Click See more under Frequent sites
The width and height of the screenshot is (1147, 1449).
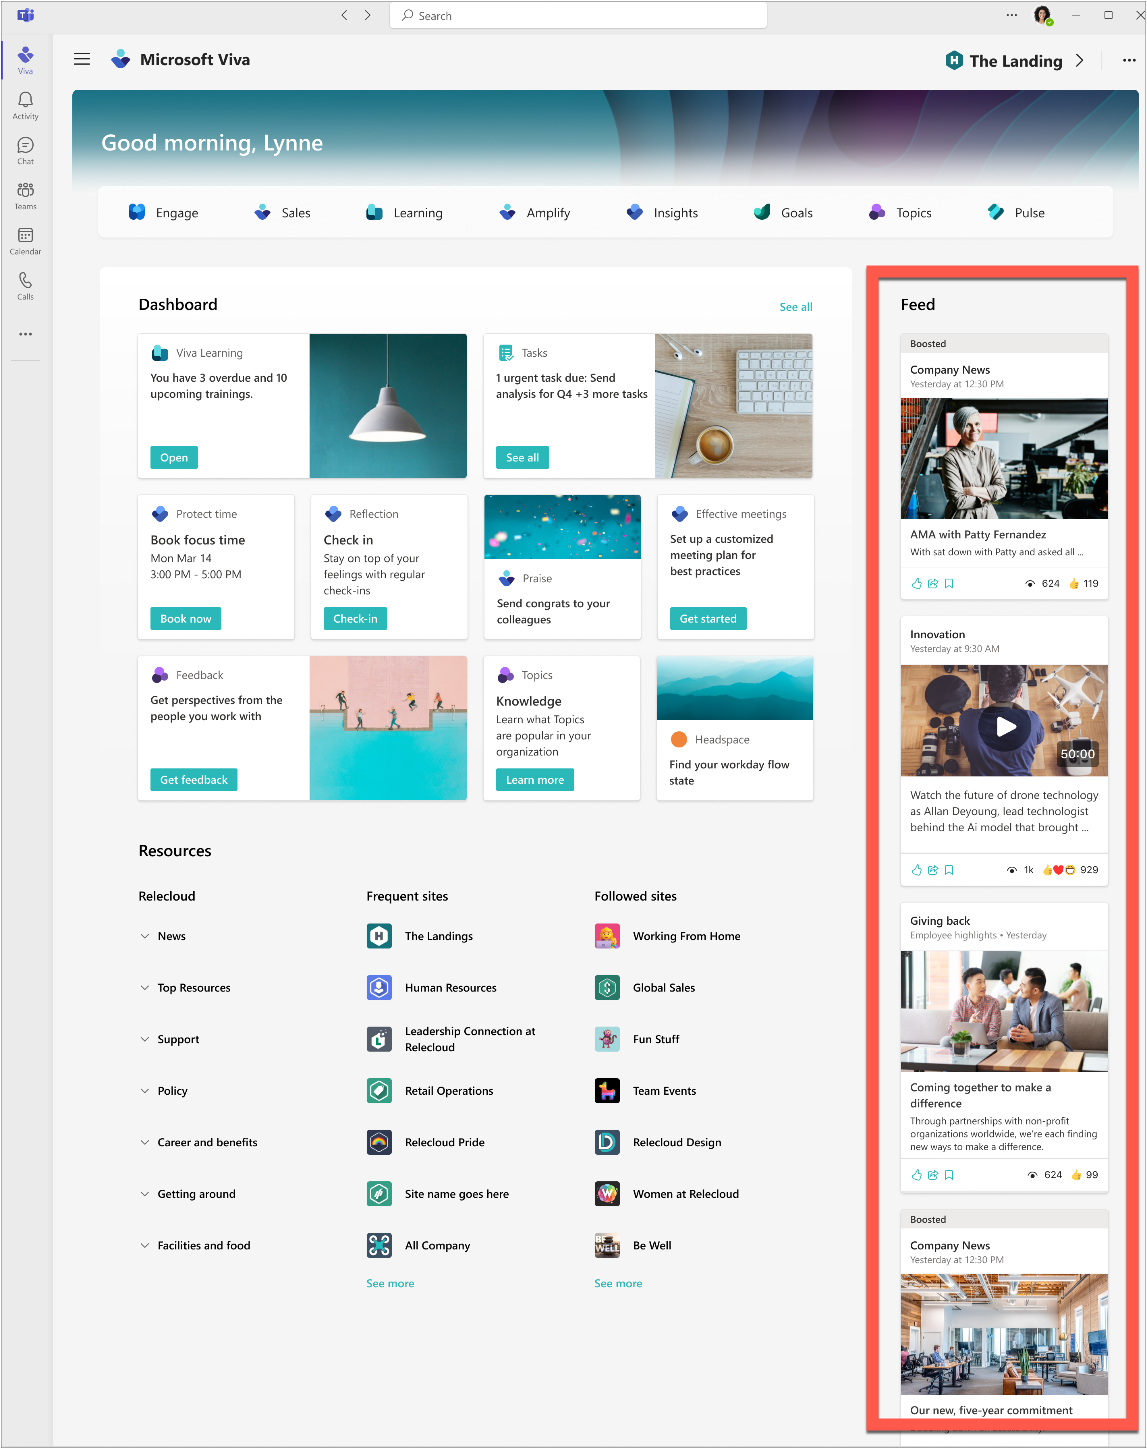click(x=390, y=1283)
